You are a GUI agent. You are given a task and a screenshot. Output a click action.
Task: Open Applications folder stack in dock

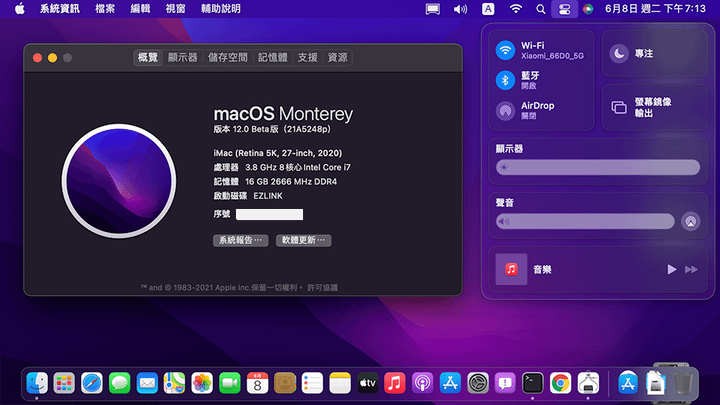[x=628, y=383]
